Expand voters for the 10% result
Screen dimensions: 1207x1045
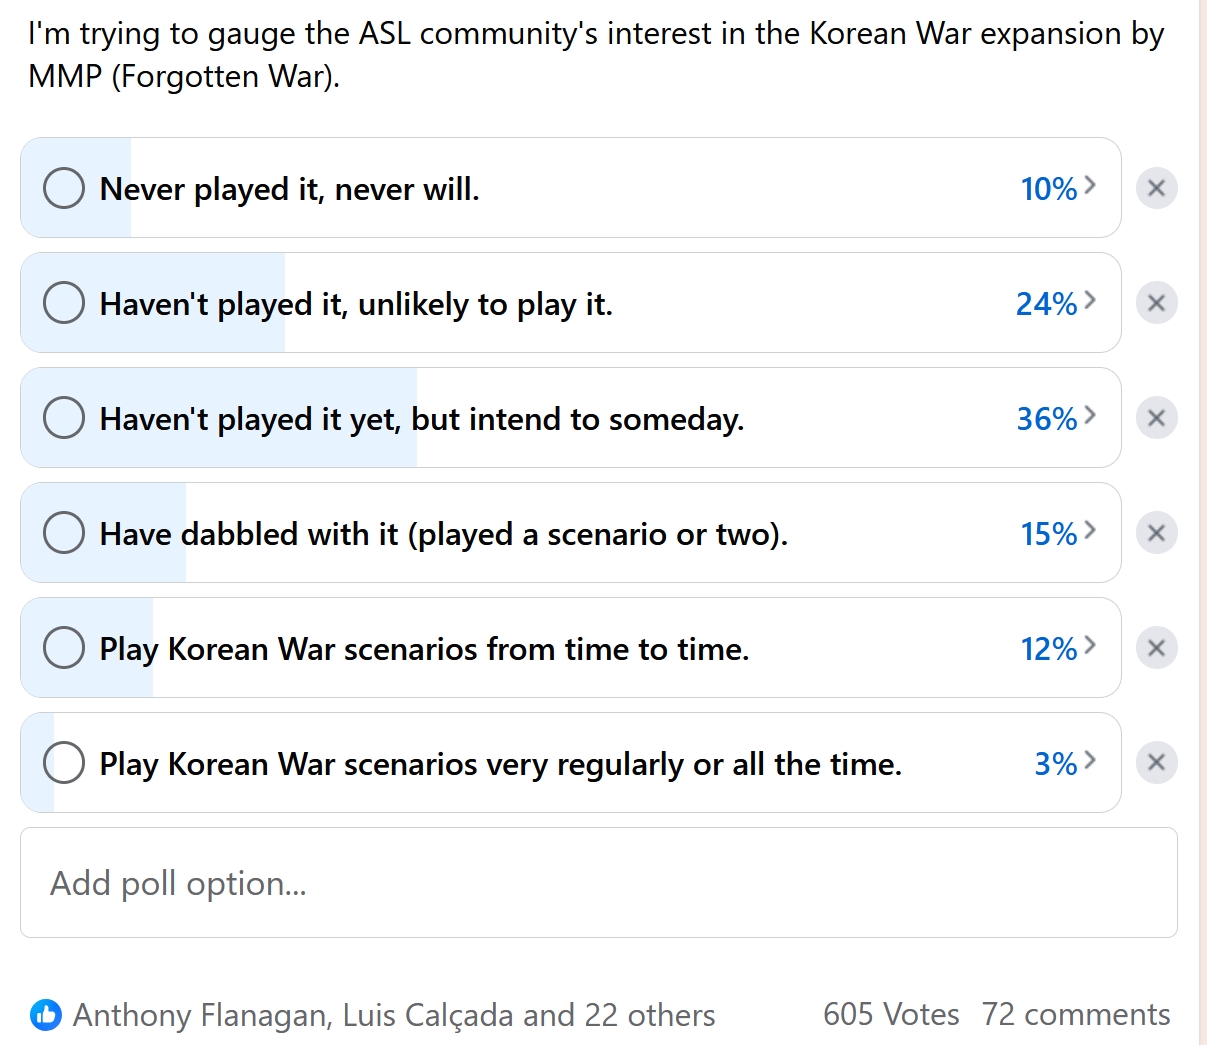pyautogui.click(x=1058, y=188)
